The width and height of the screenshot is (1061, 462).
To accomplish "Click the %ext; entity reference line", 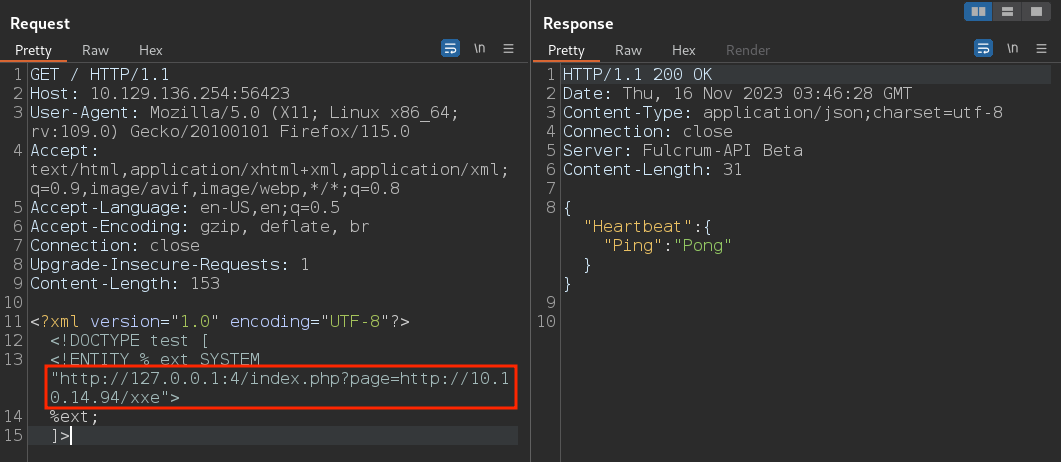I will click(74, 416).
